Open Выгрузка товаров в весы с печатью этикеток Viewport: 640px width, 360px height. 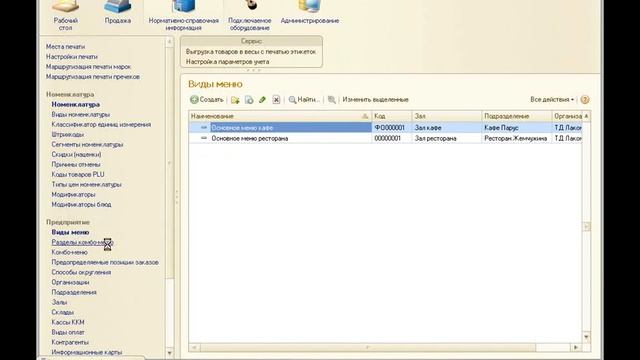point(251,52)
